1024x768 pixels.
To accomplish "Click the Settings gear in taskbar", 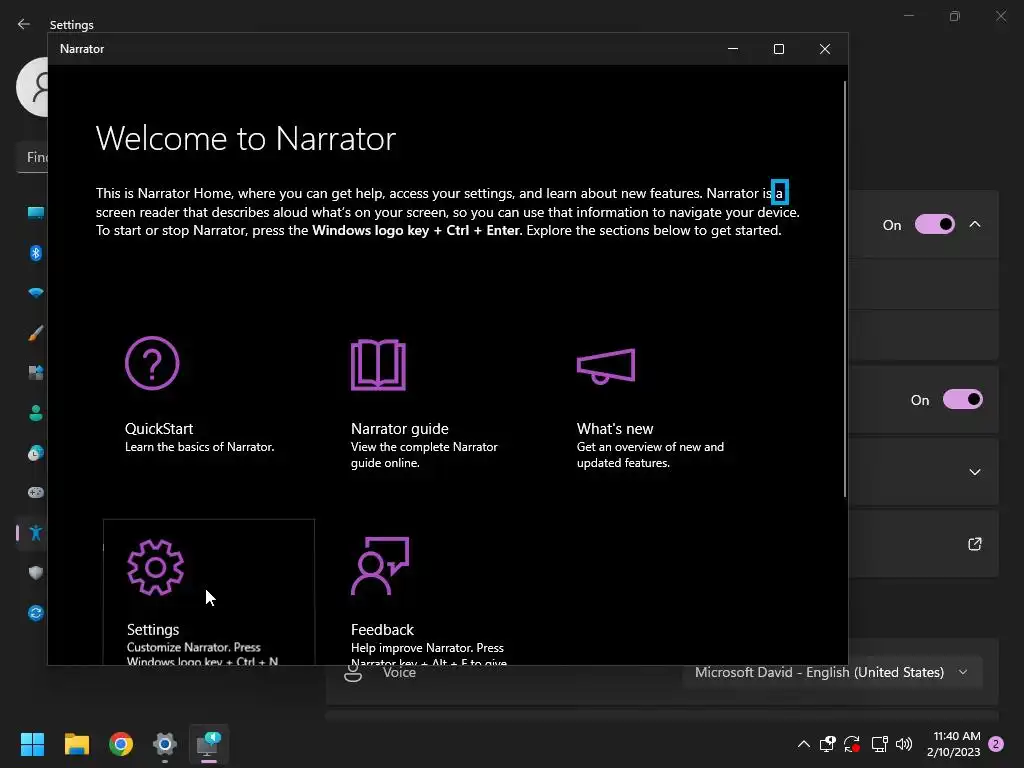I will tap(165, 744).
